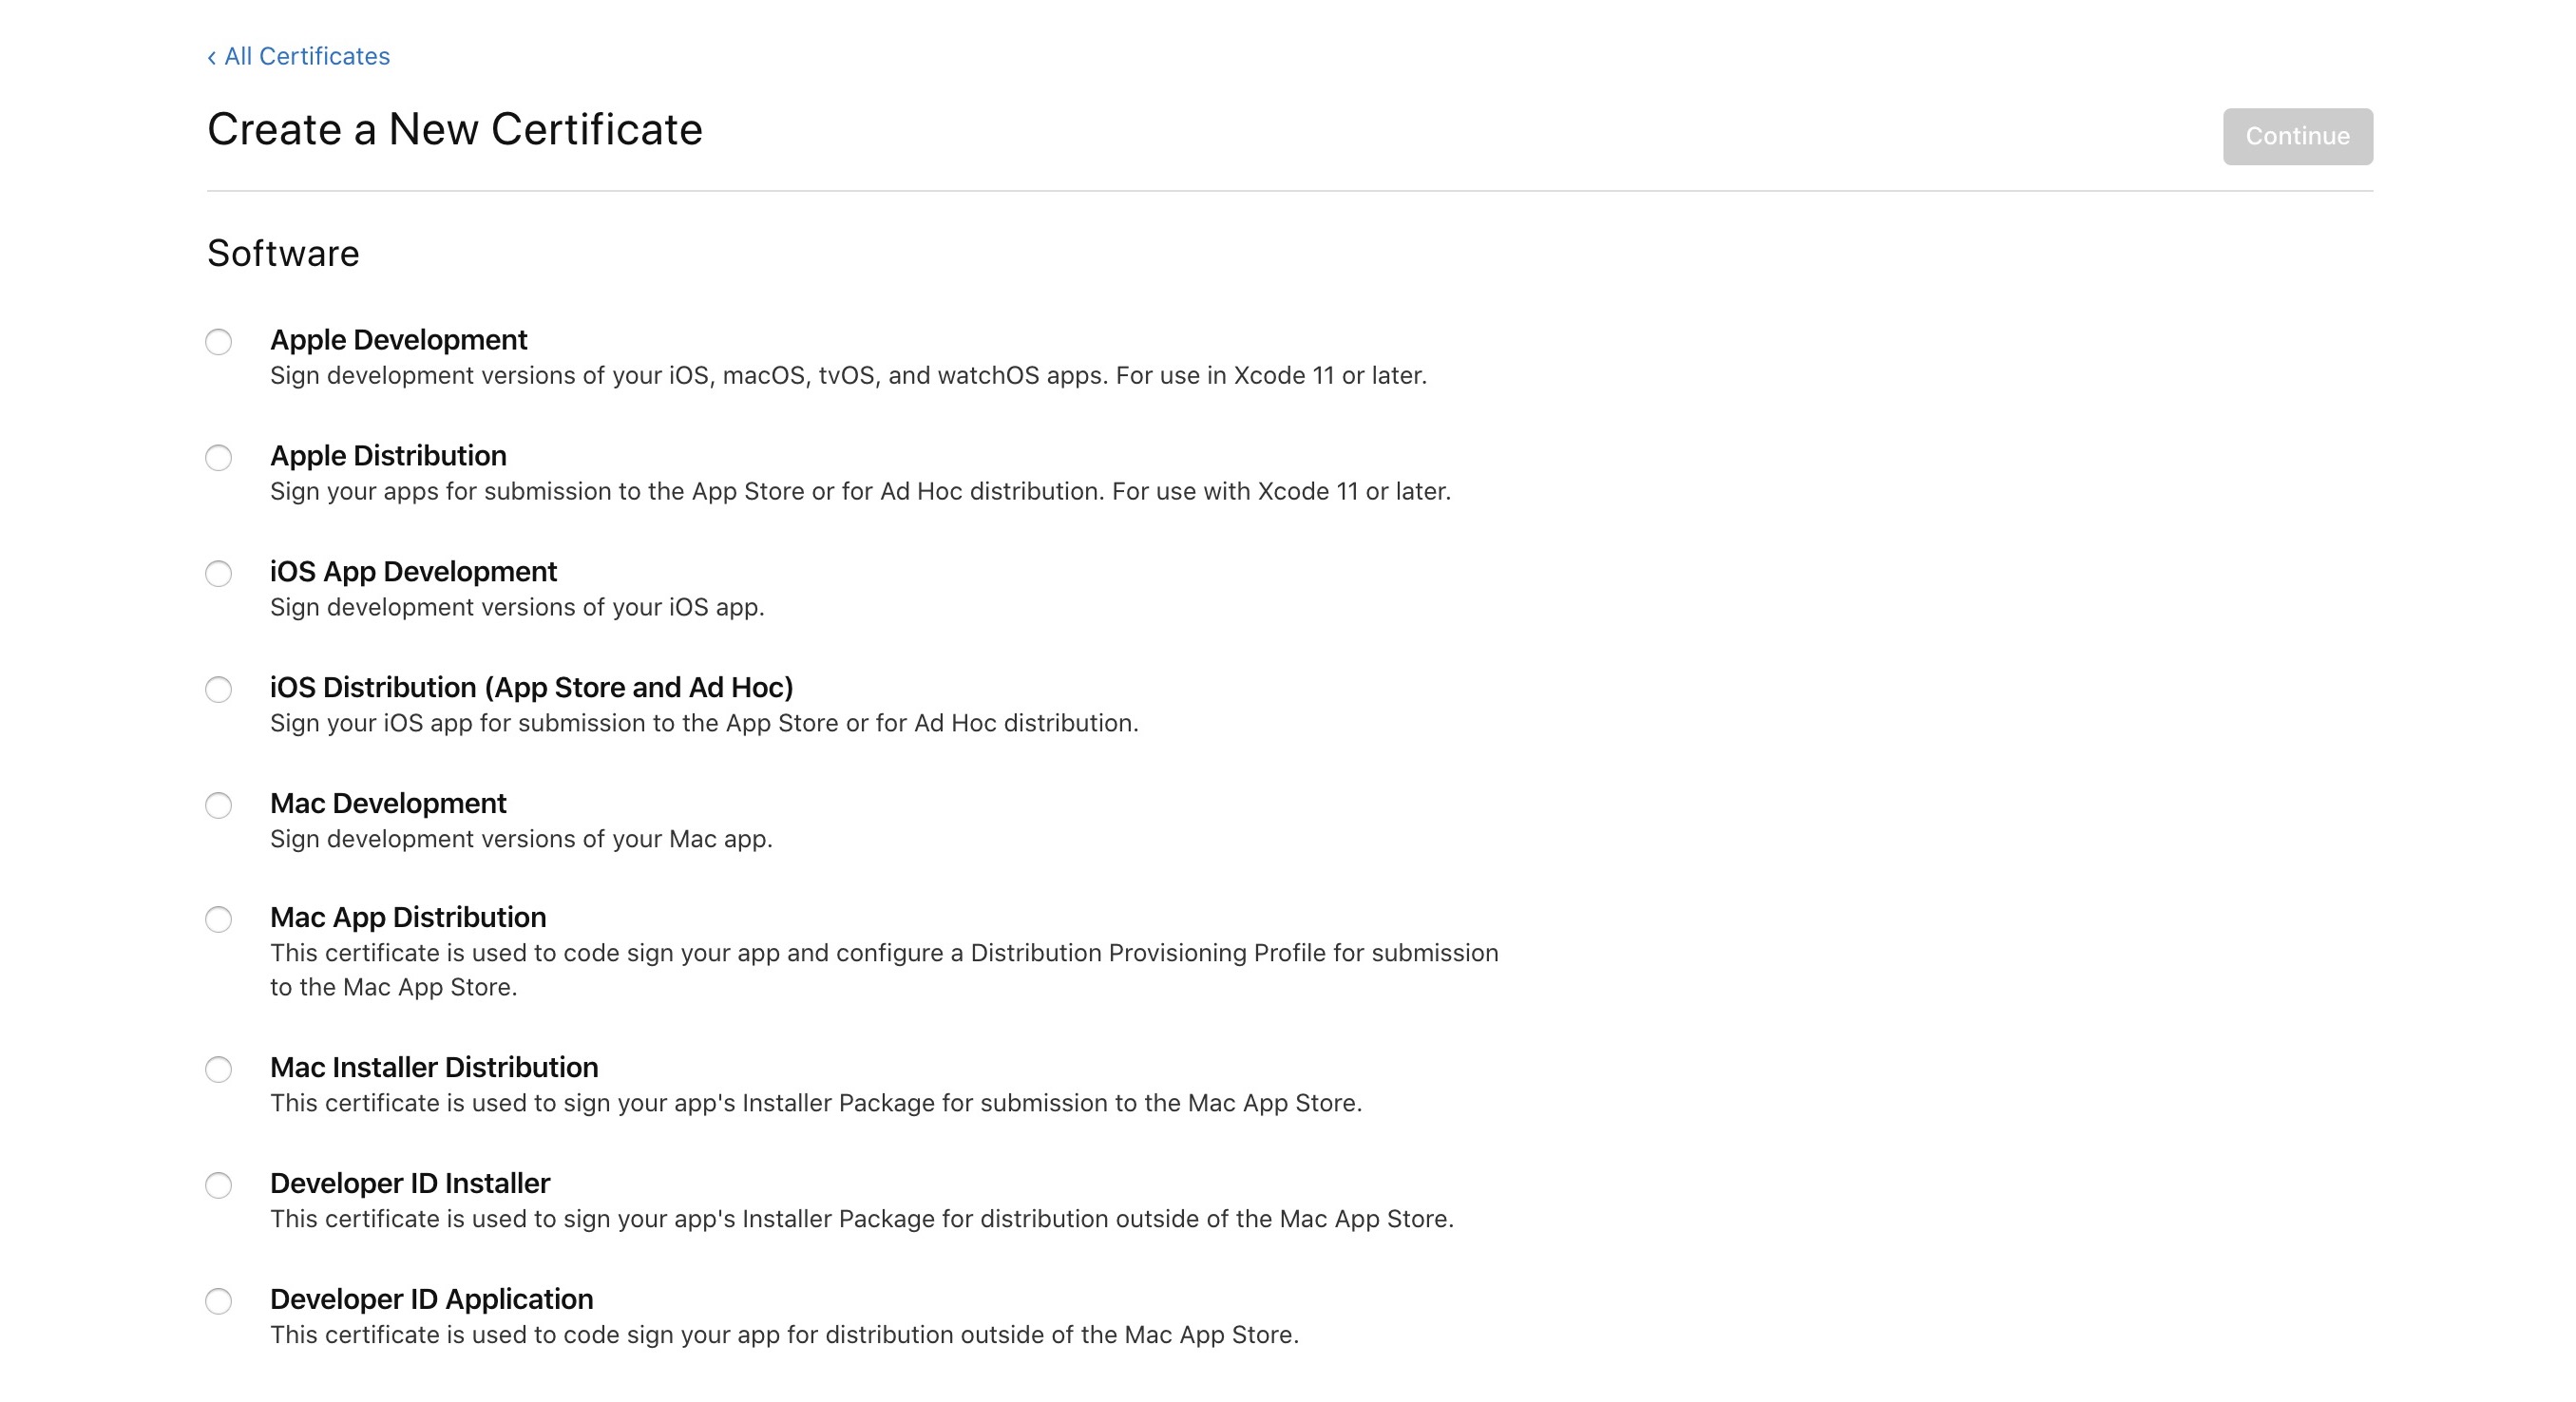
Task: Click the Create a New Certificate heading
Action: pos(455,128)
